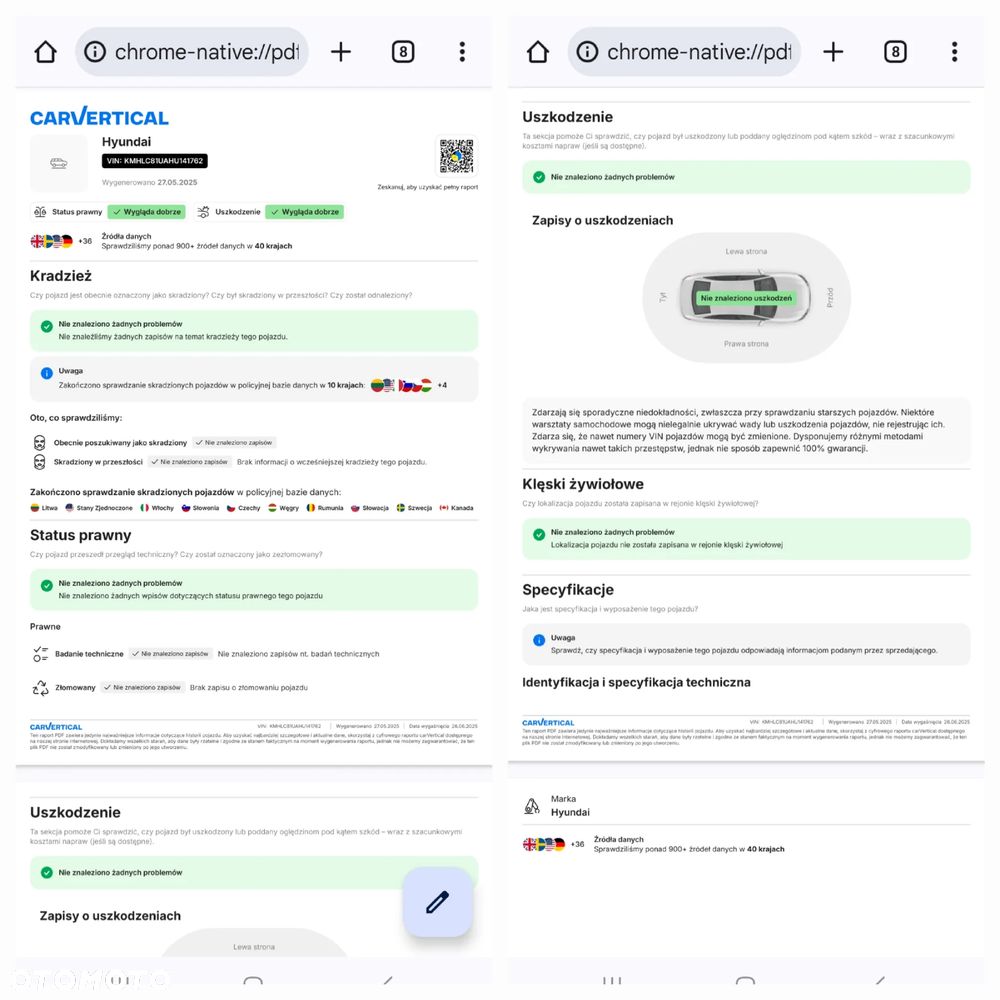Screen dimensions: 1000x1000
Task: Tap the QR code for full report
Action: (x=457, y=156)
